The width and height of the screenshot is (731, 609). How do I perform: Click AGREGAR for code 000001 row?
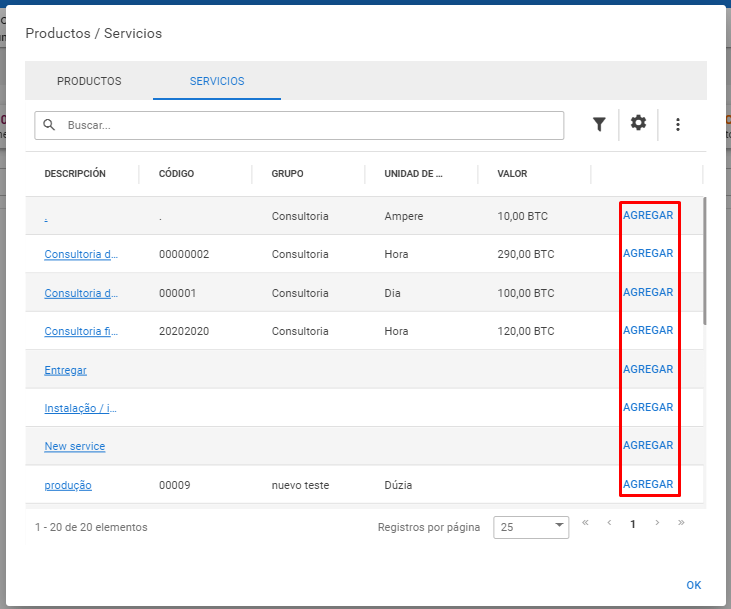point(648,292)
